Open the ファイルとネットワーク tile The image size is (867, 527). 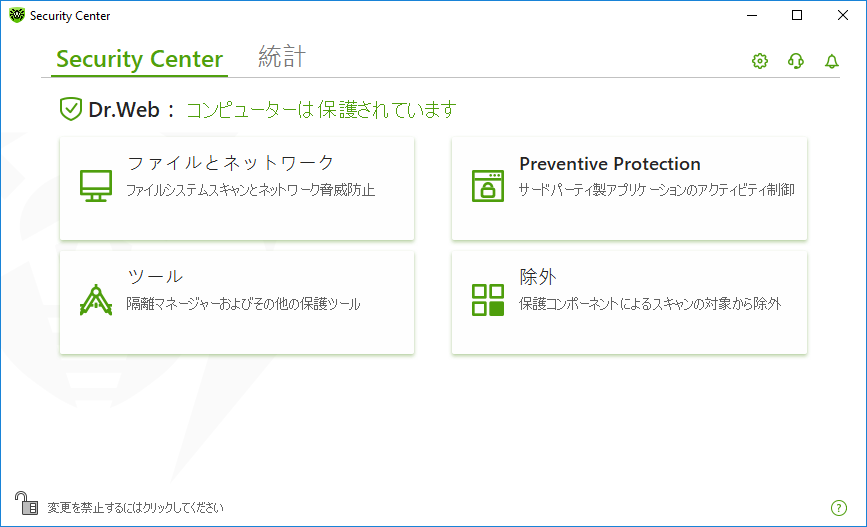tap(237, 189)
